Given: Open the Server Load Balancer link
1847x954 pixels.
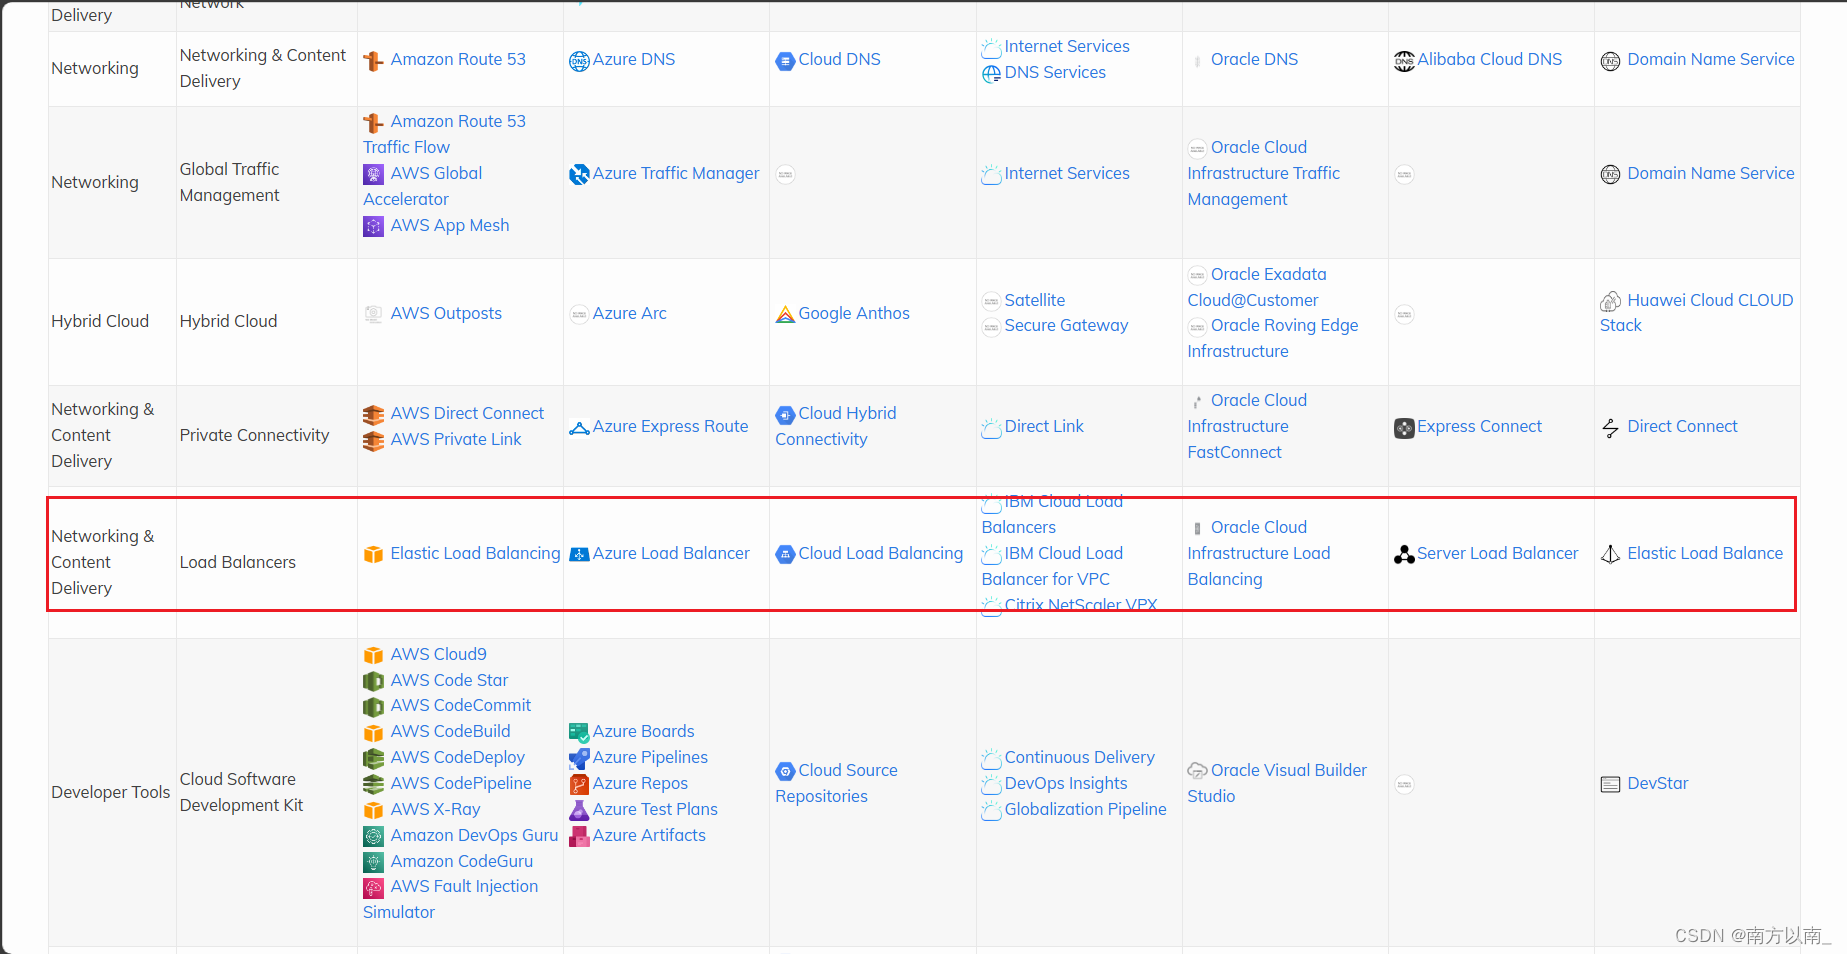Looking at the screenshot, I should tap(1497, 554).
